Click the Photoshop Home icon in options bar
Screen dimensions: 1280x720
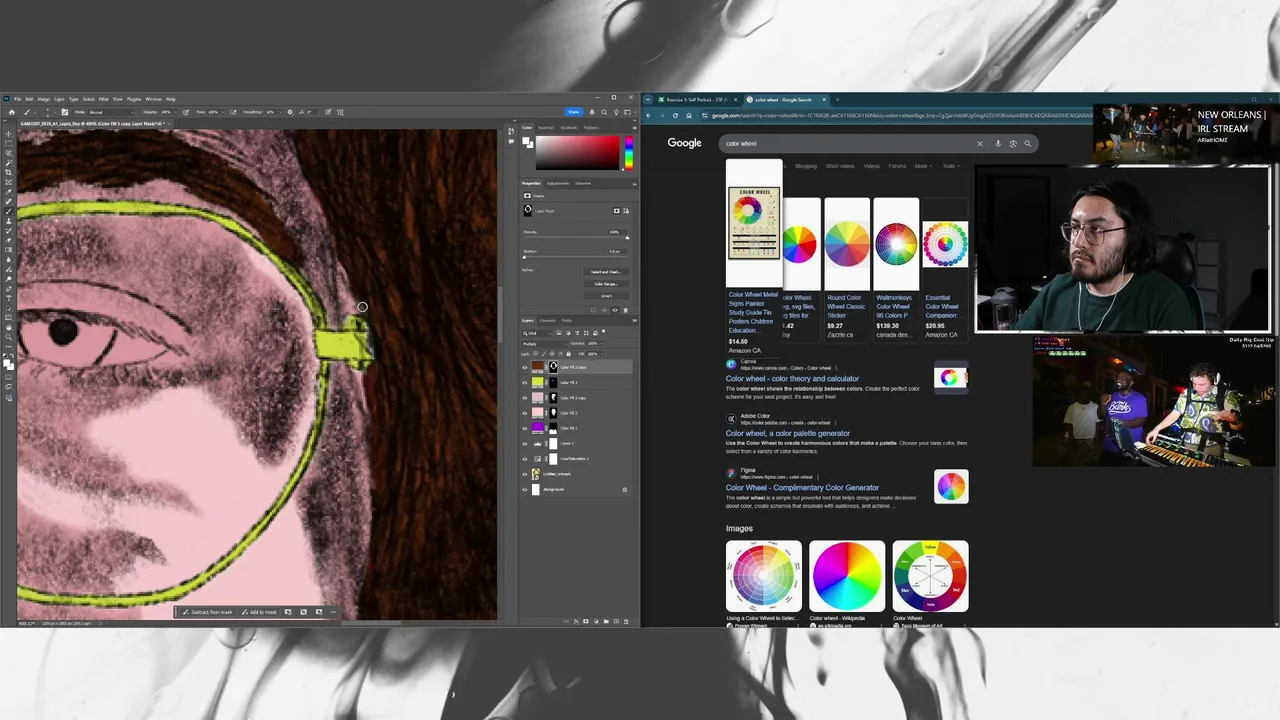coord(12,112)
